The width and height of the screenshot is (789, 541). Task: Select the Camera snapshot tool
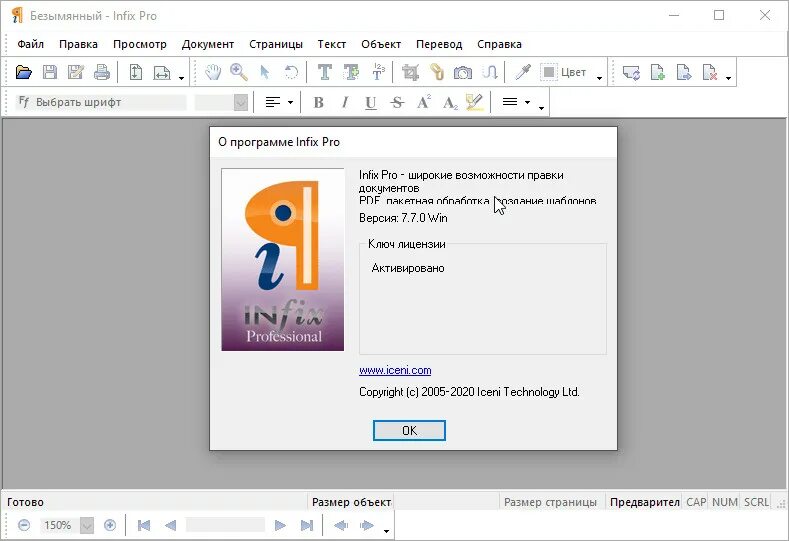tap(463, 73)
